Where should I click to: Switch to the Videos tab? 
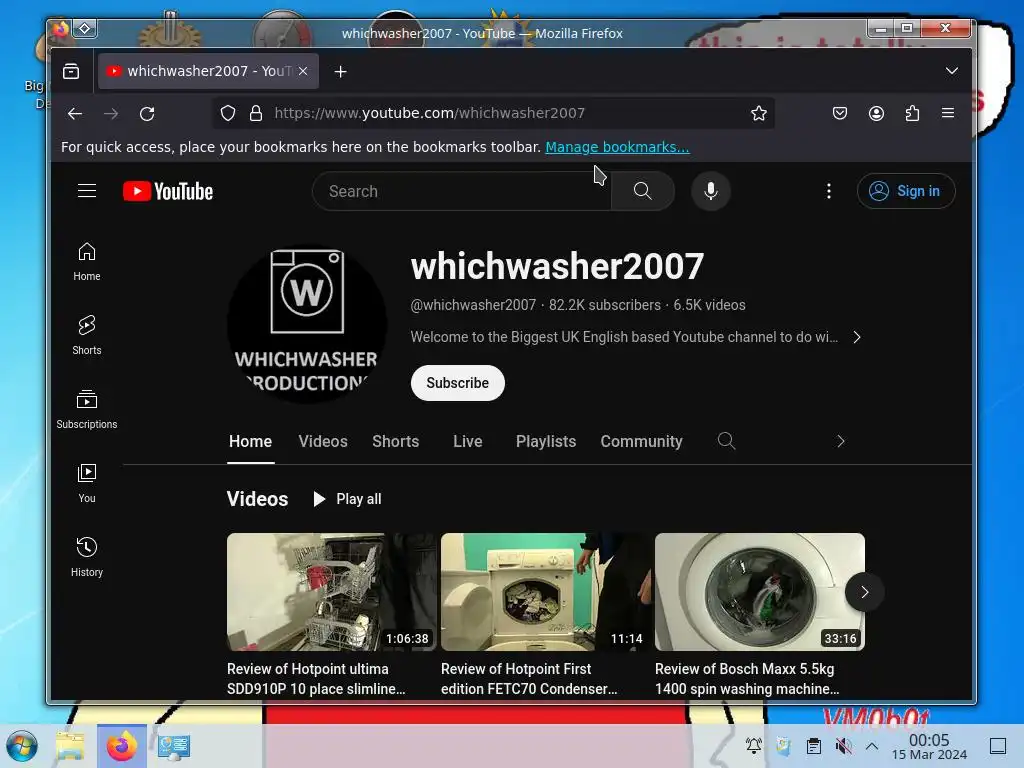click(323, 441)
